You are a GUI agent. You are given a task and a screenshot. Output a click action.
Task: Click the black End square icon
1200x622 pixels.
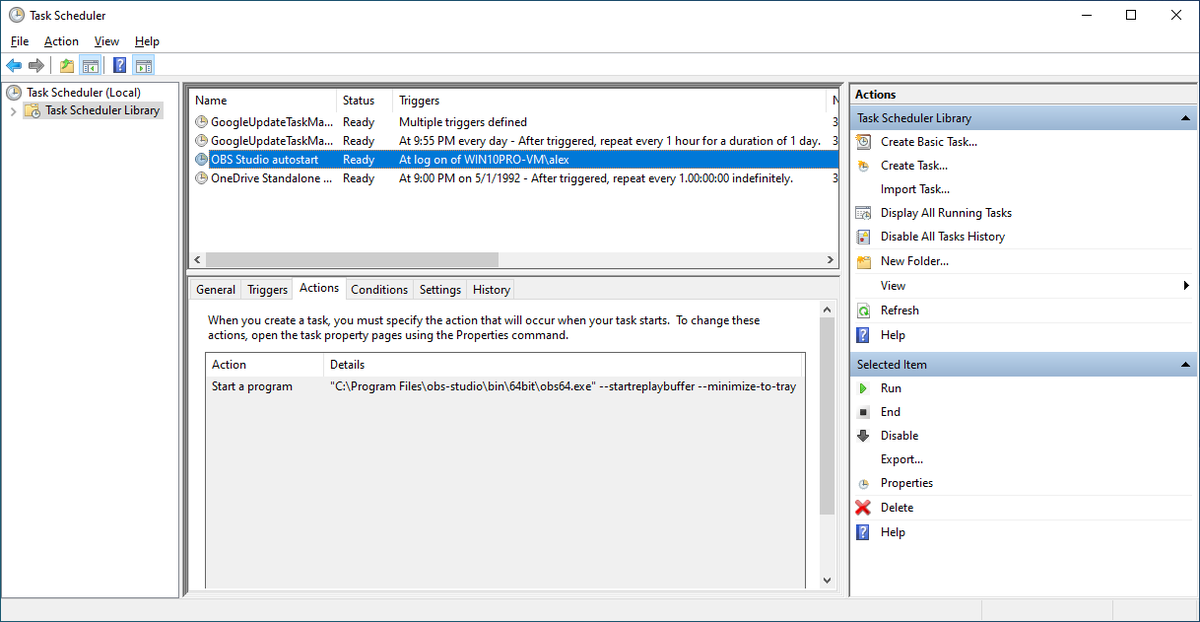(x=864, y=412)
